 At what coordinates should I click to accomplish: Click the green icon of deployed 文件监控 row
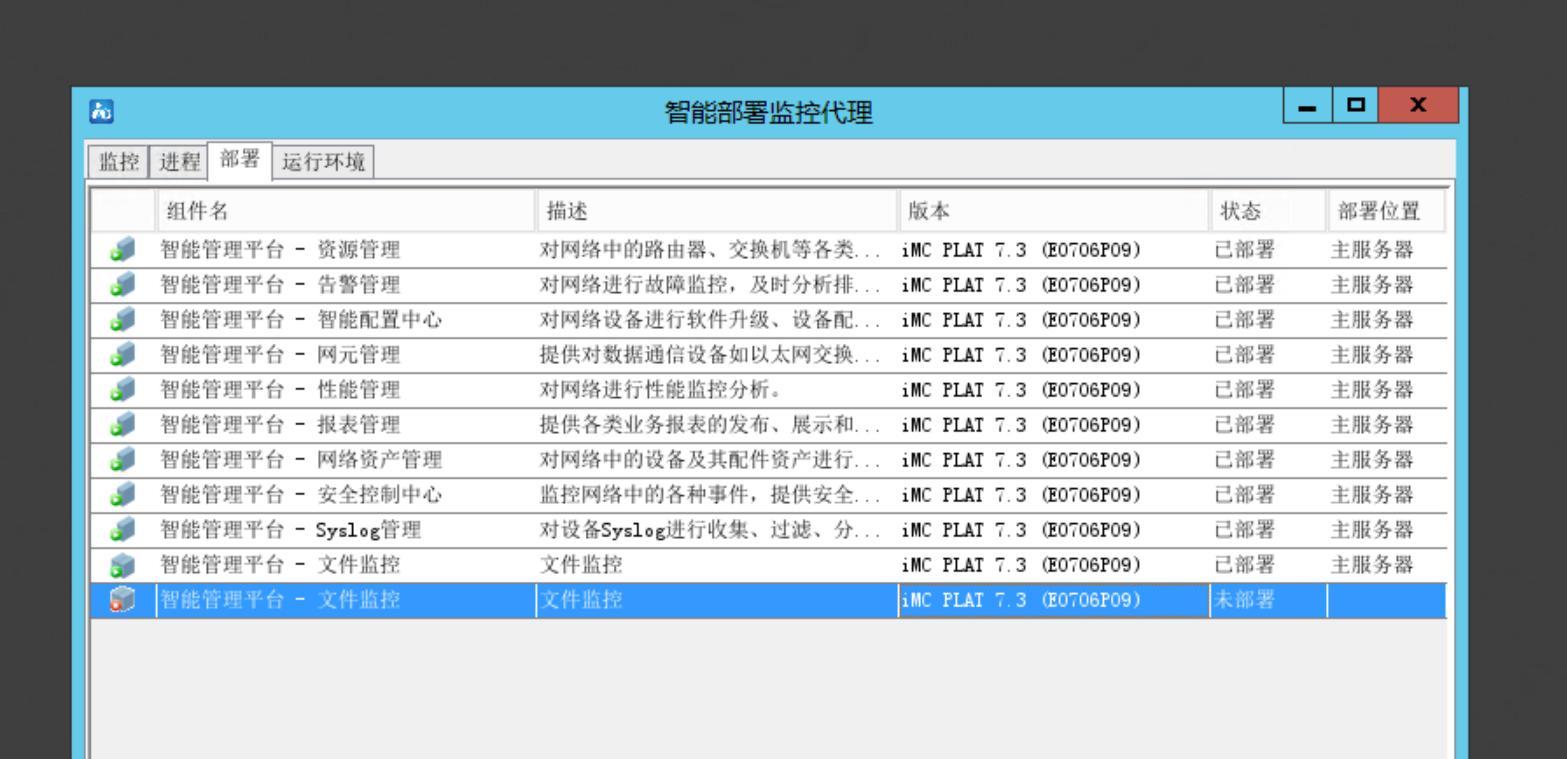tap(122, 565)
